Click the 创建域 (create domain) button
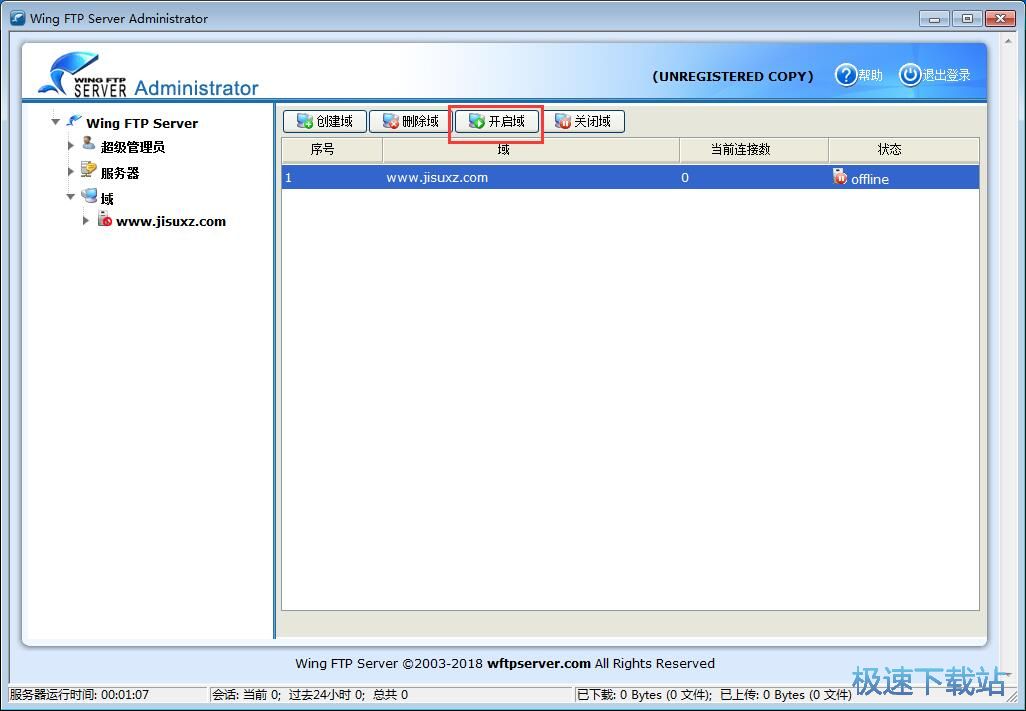Viewport: 1026px width, 711px height. [325, 121]
